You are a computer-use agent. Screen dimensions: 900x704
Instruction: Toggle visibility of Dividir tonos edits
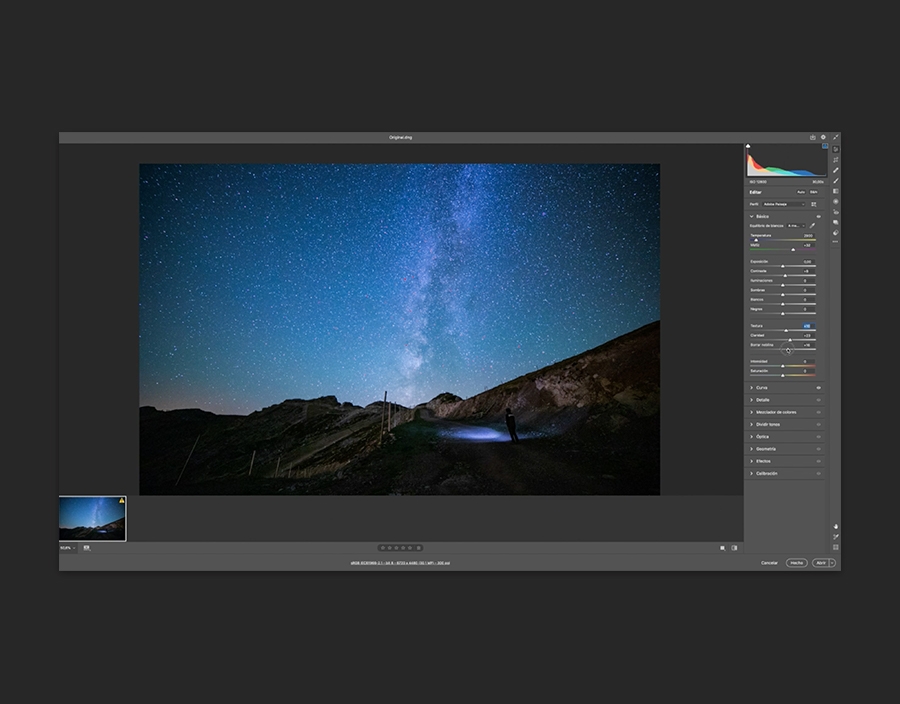818,425
